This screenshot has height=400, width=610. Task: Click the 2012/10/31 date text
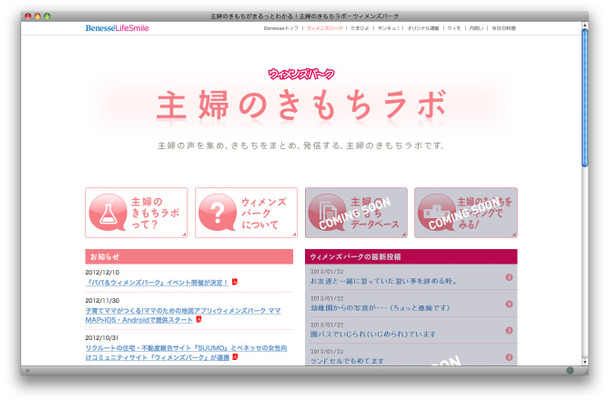pyautogui.click(x=102, y=338)
